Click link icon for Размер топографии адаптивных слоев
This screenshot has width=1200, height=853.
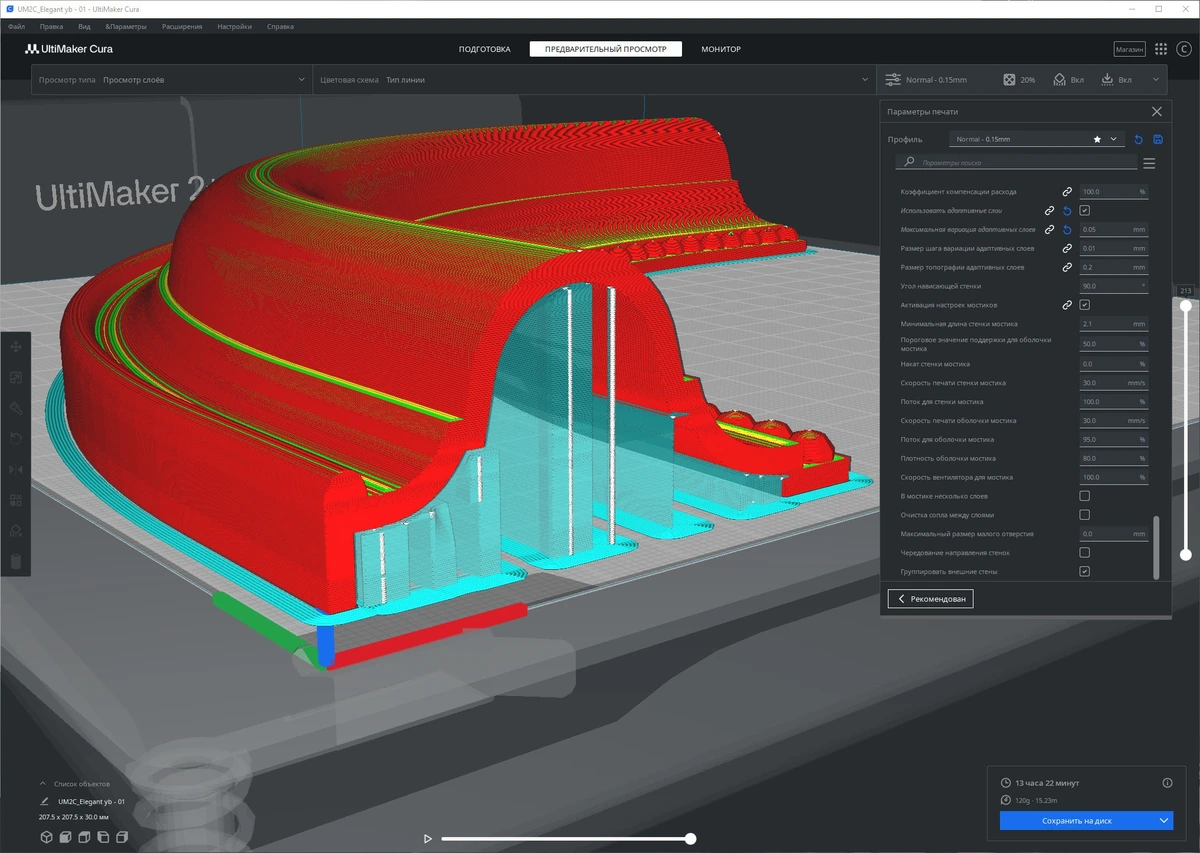click(1067, 267)
